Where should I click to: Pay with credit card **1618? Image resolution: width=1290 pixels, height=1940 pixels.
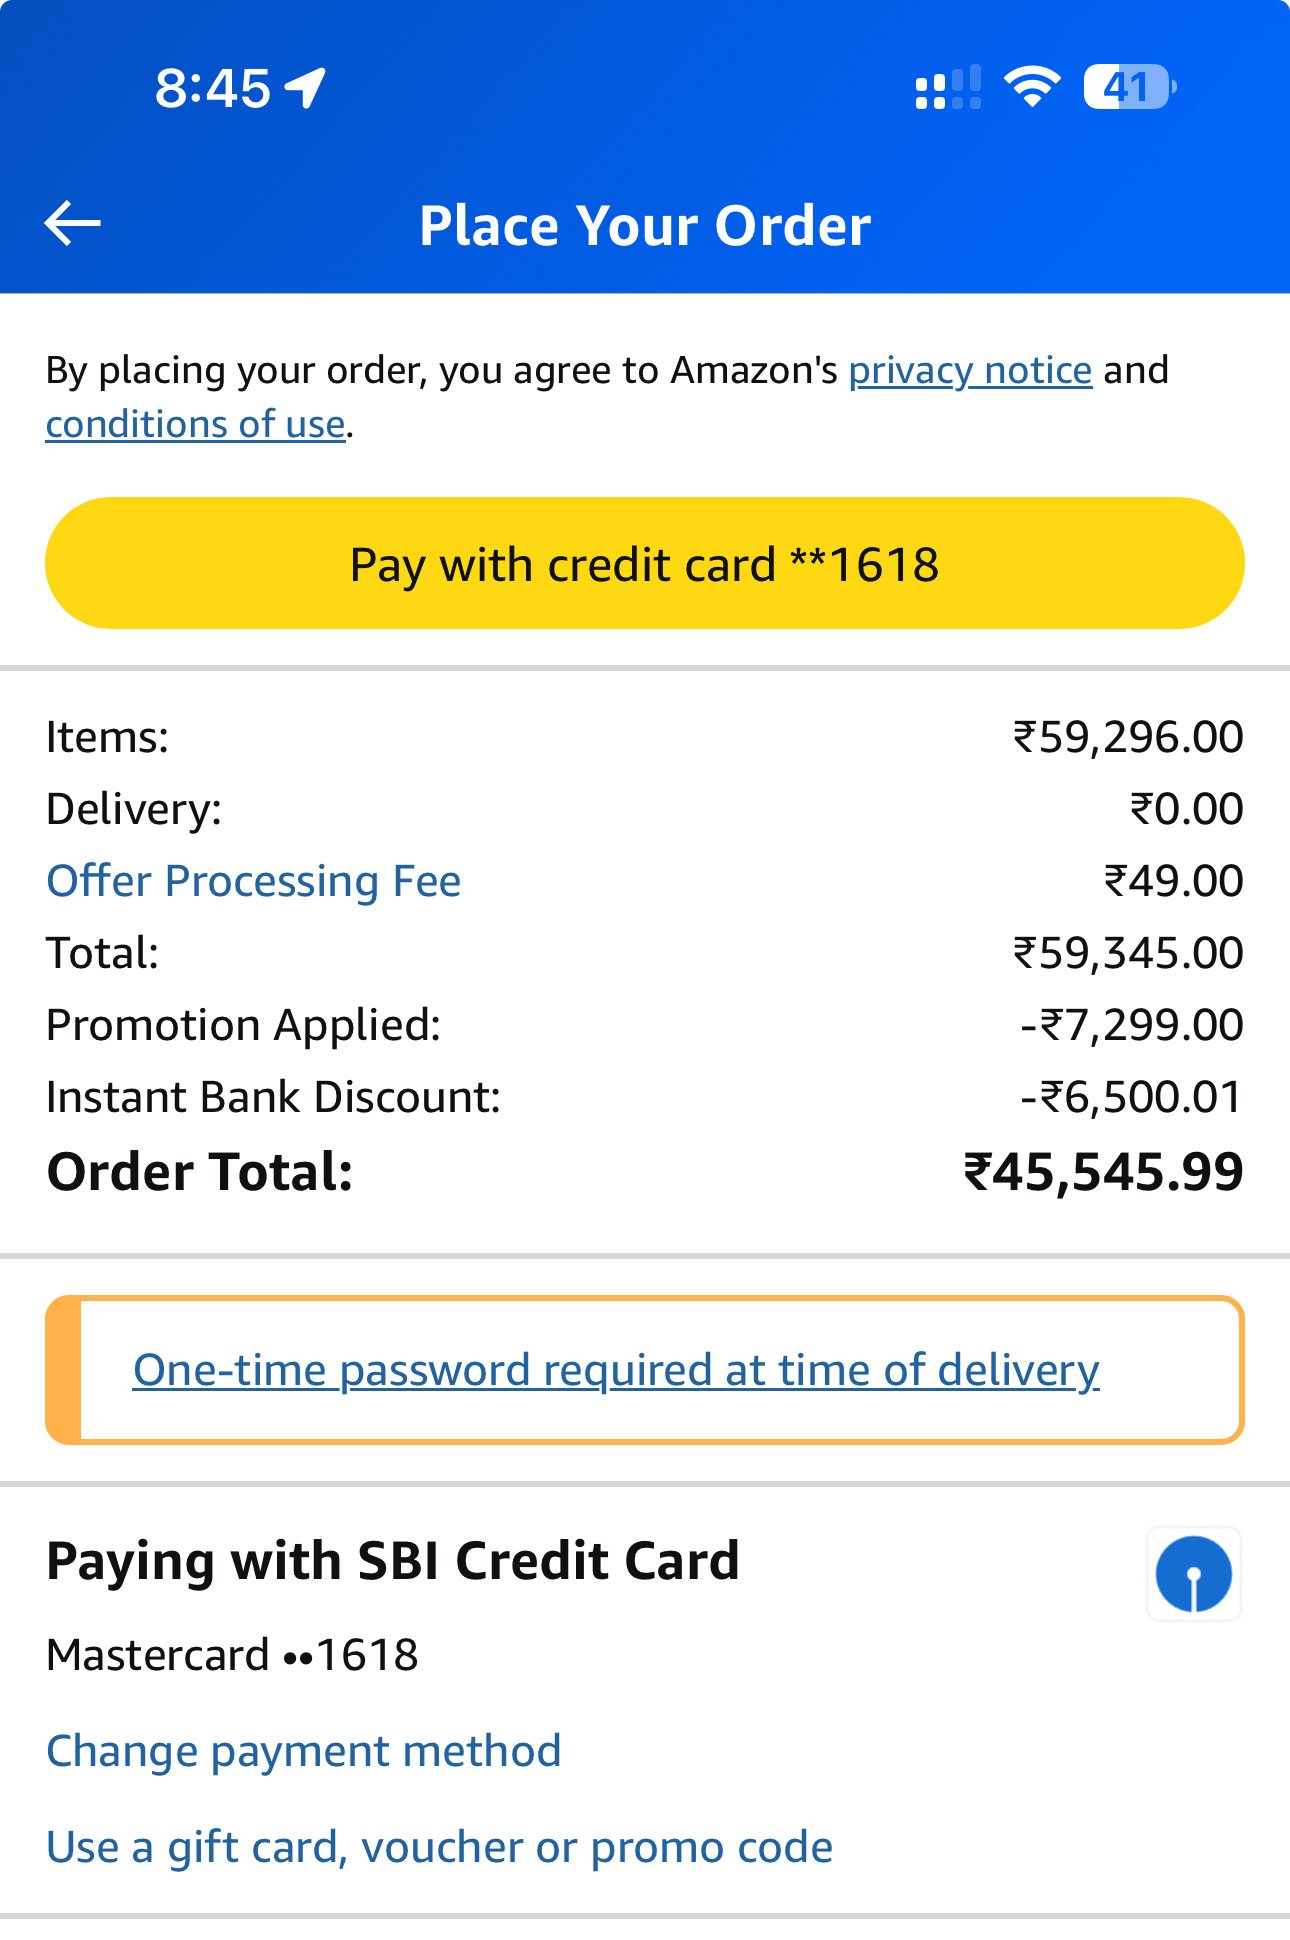645,563
